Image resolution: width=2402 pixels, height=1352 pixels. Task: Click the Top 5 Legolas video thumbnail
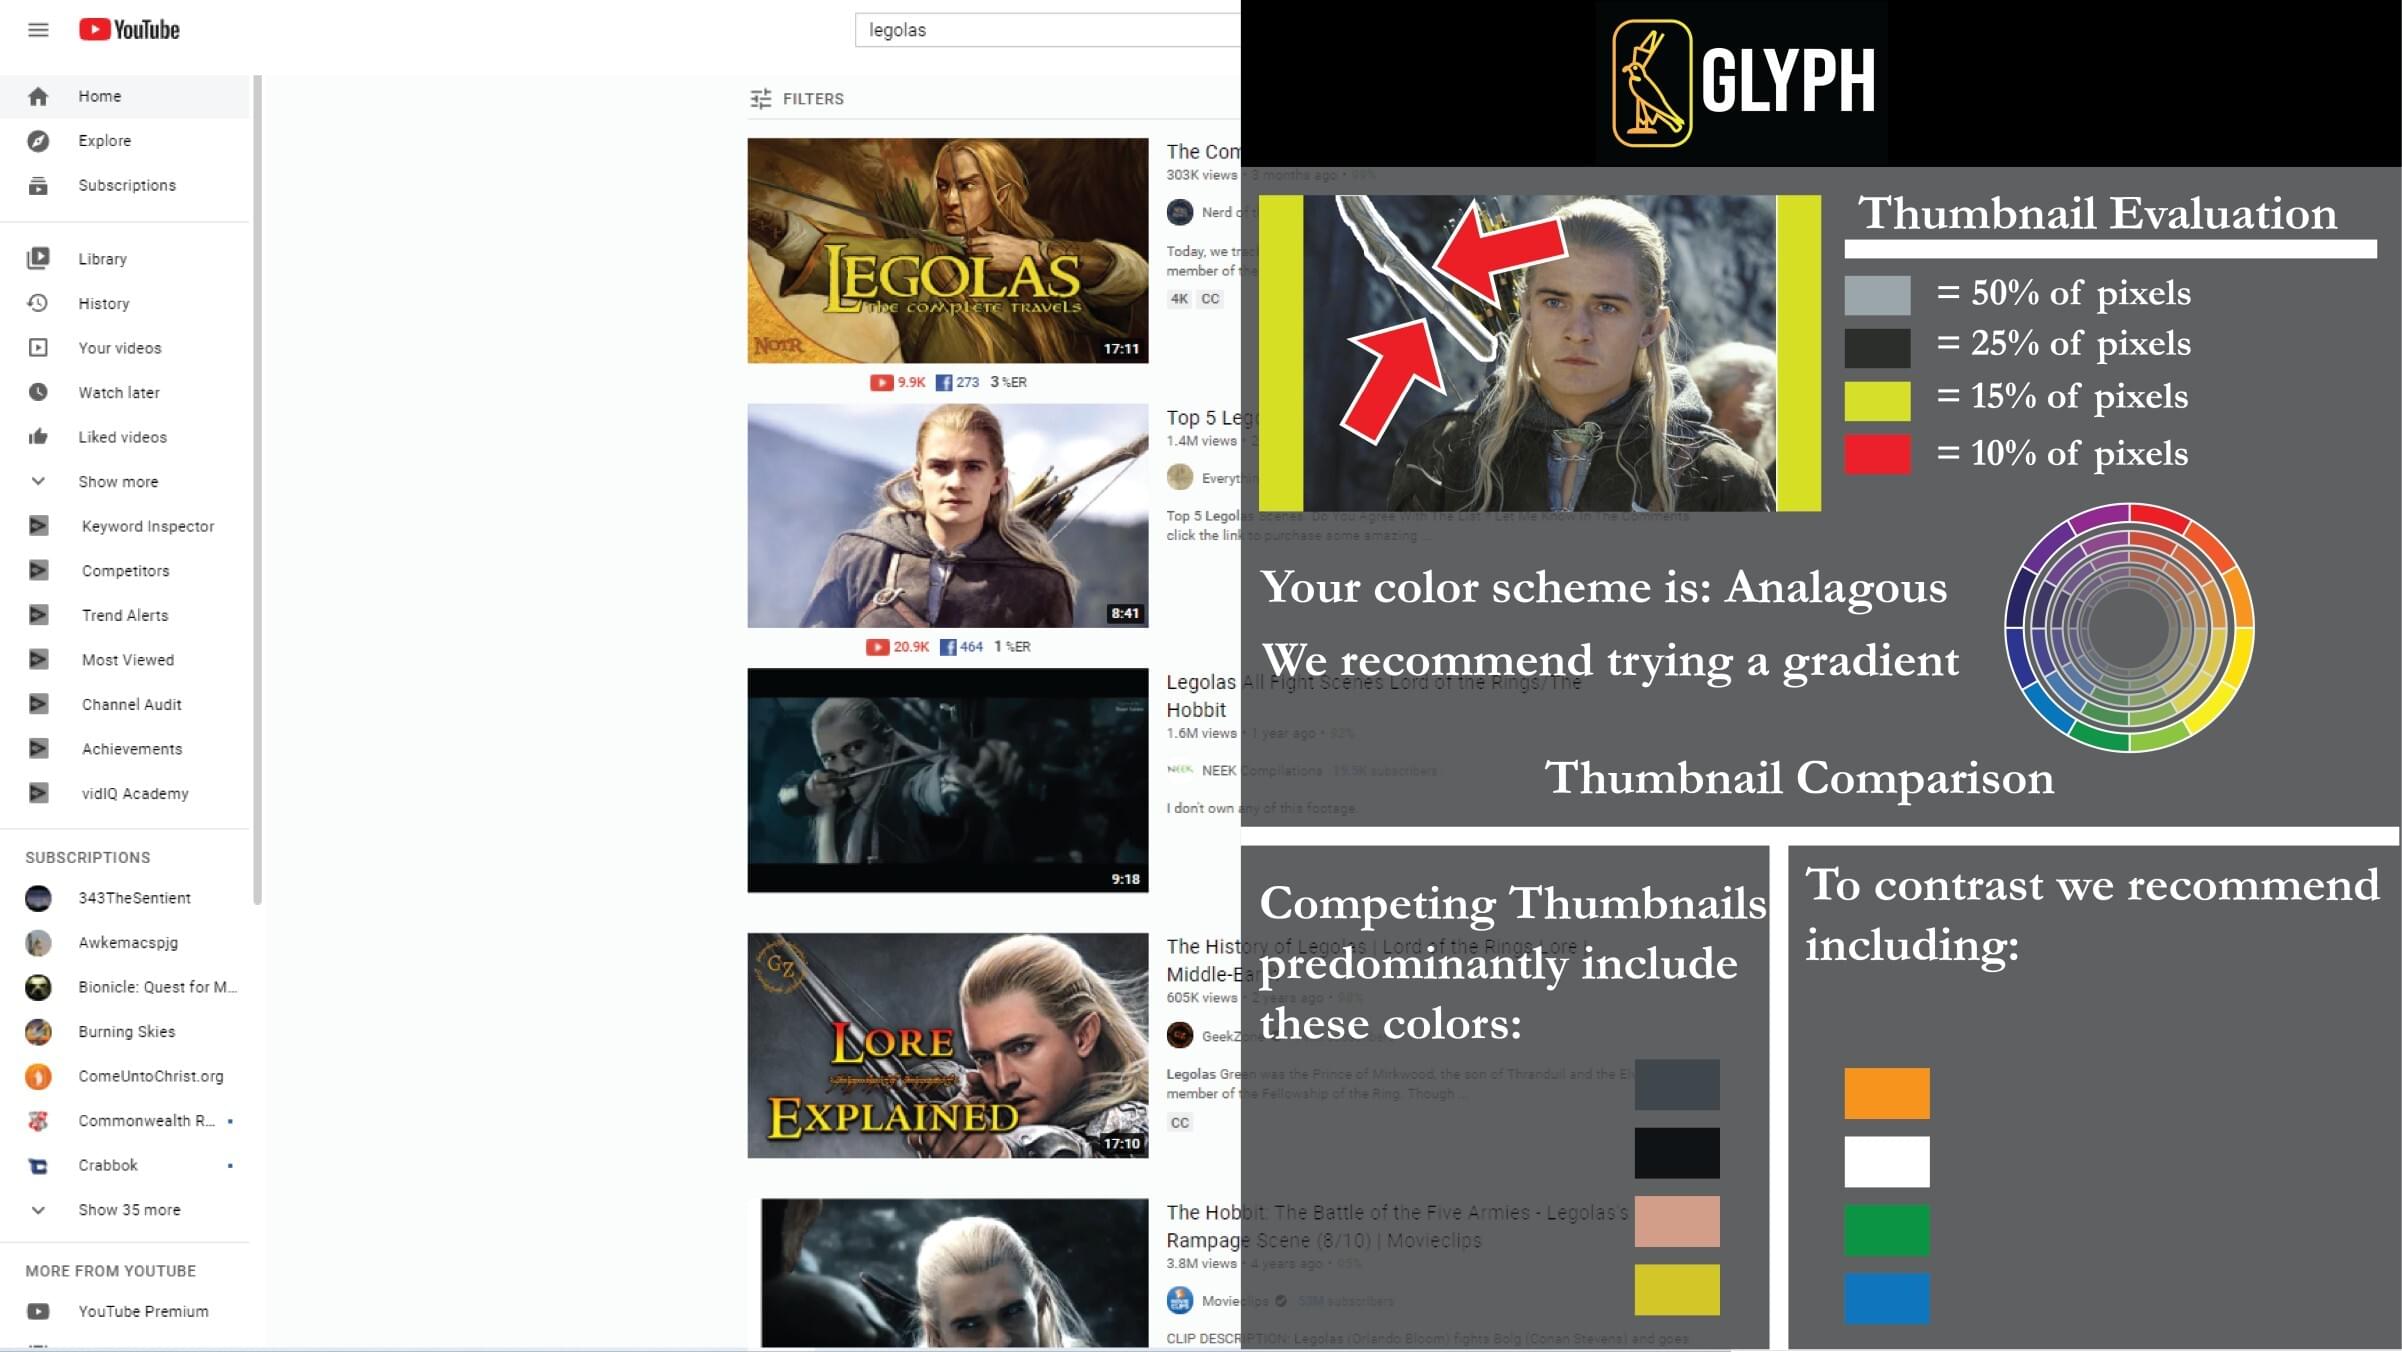[x=949, y=514]
